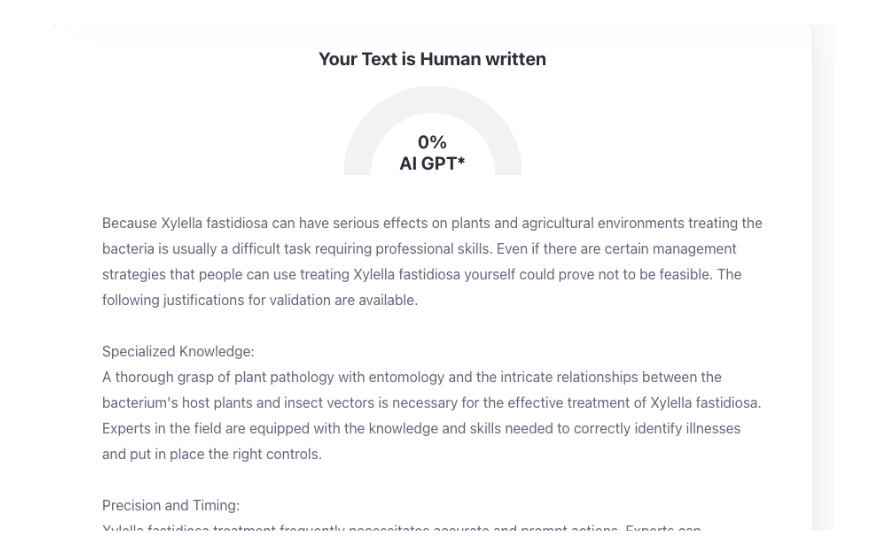The height and width of the screenshot is (536, 896).
Task: Click the line starting "A thorough grasp of plant pathology"
Action: pos(412,376)
